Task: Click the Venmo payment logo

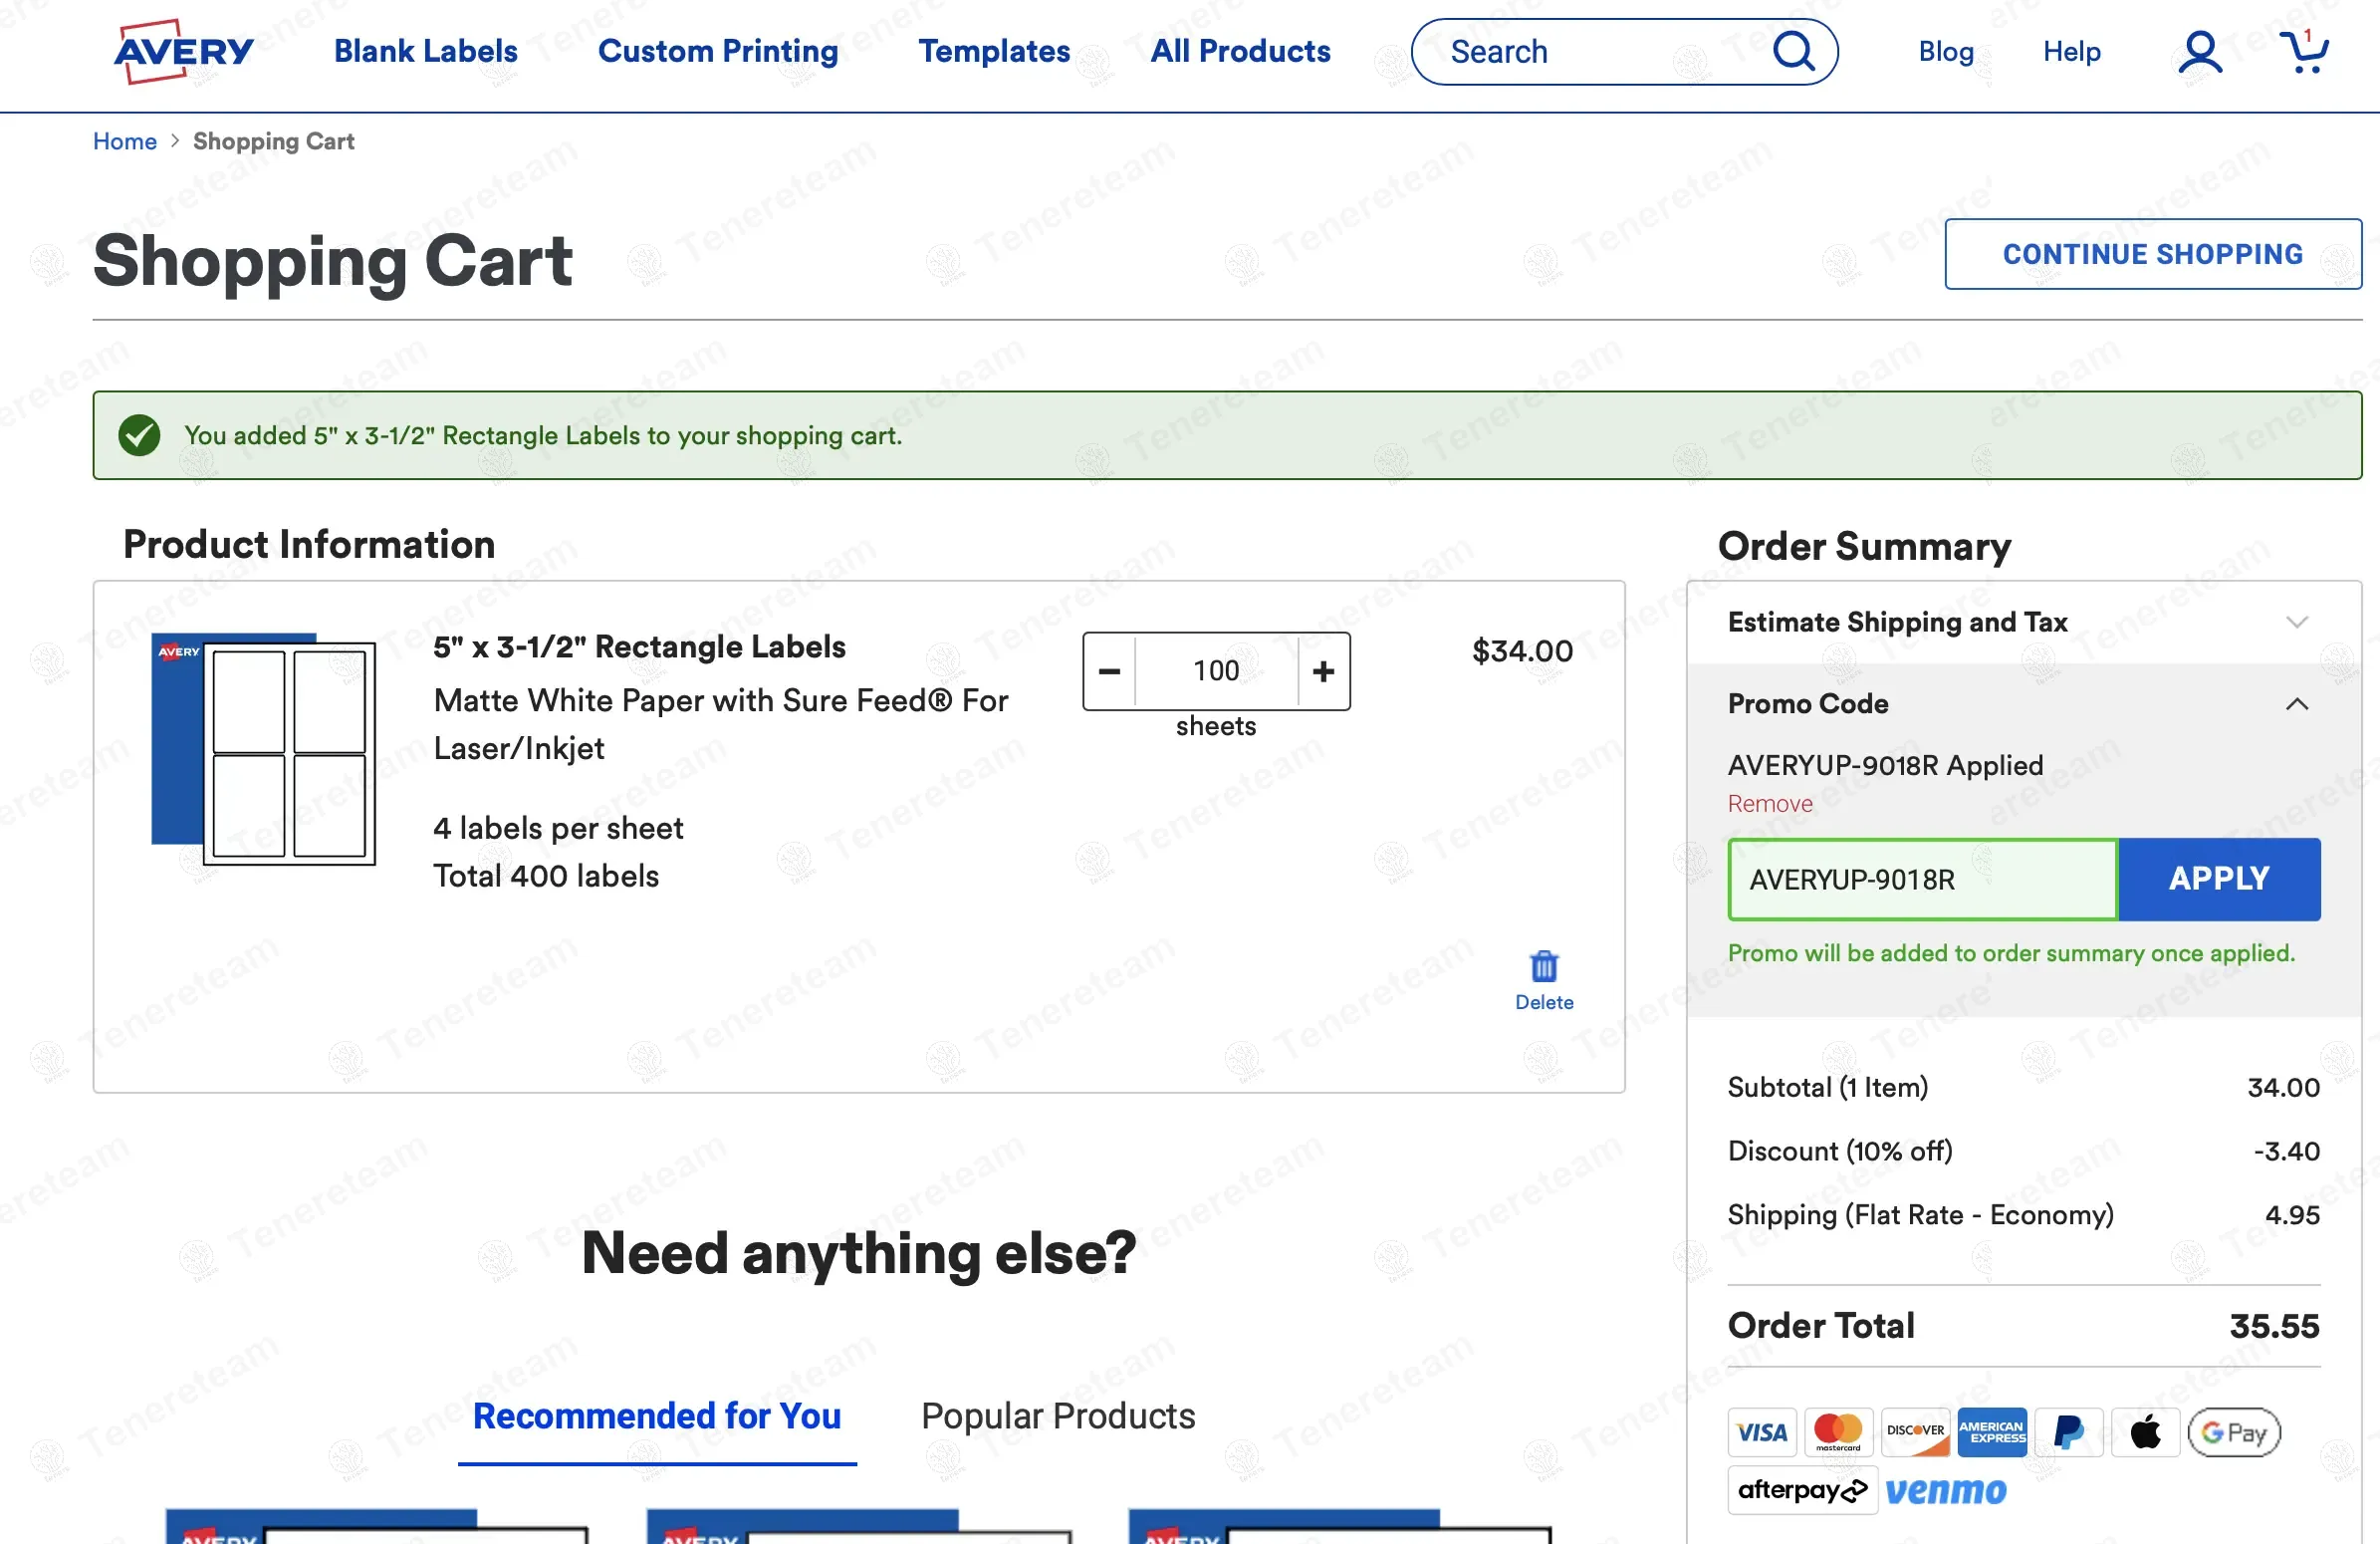Action: [x=1945, y=1490]
